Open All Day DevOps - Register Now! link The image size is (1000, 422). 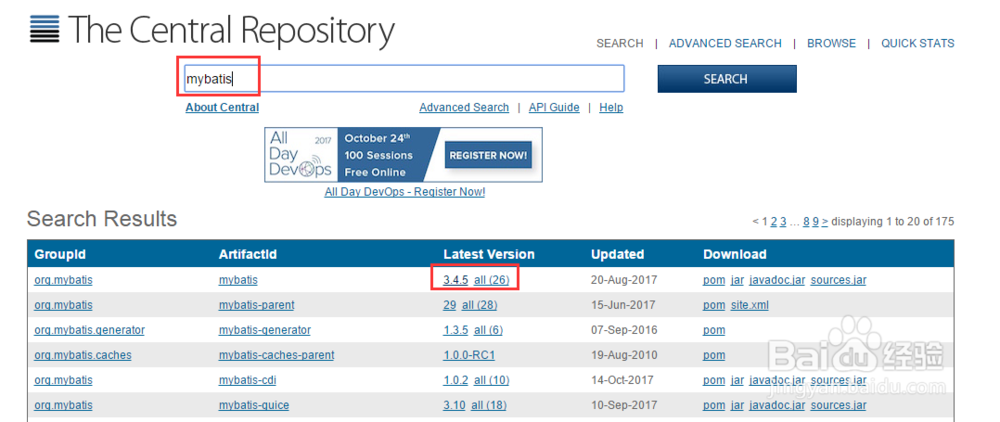tap(404, 192)
